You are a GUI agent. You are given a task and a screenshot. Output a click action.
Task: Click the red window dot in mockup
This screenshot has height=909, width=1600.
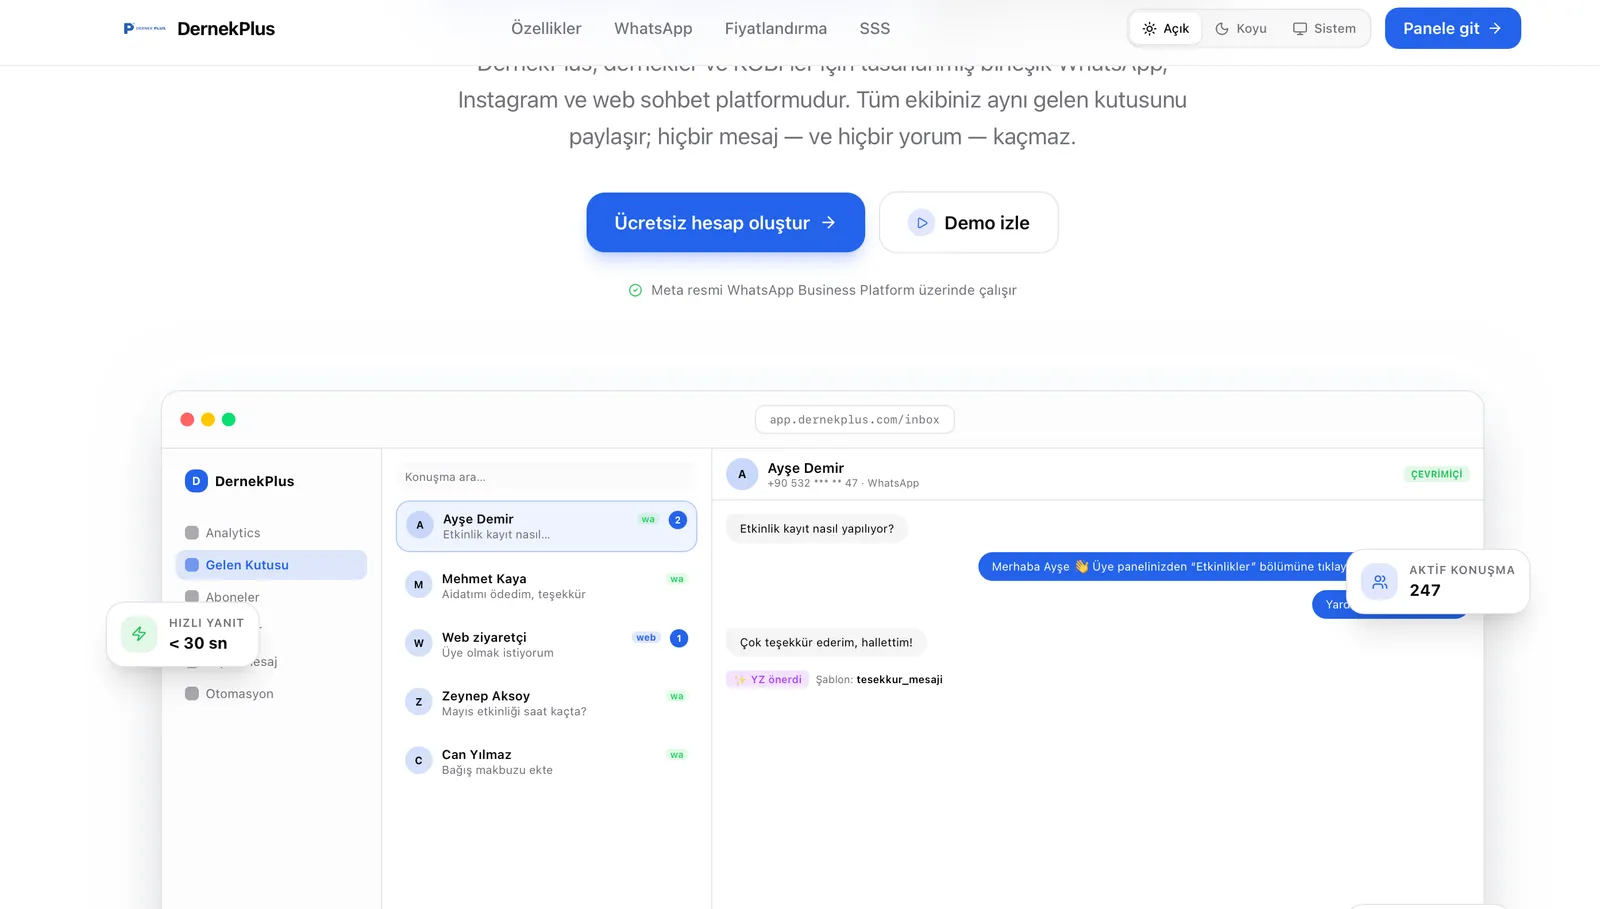pyautogui.click(x=187, y=420)
